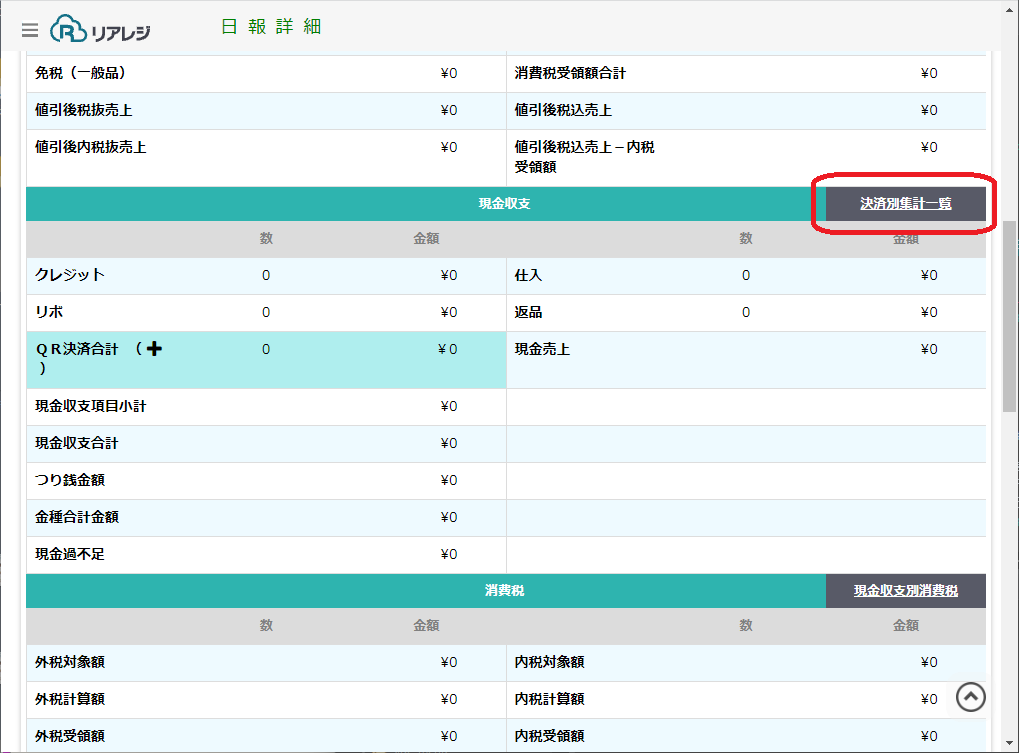Click the つり銭金額 row label
Screen dimensions: 1019x754
[x=70, y=480]
